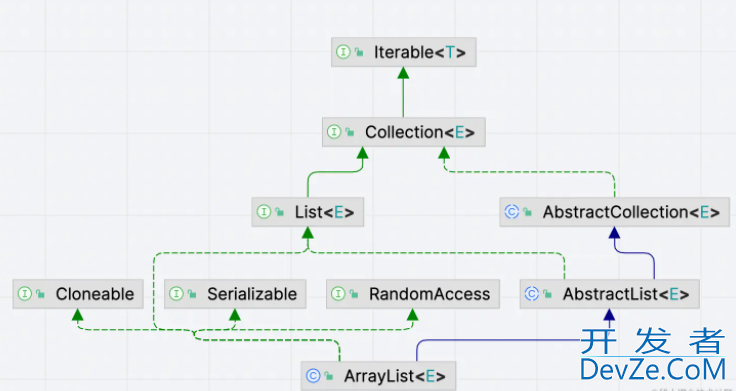The height and width of the screenshot is (391, 736).
Task: Click the lock icon on Collection<E>
Action: [x=350, y=132]
